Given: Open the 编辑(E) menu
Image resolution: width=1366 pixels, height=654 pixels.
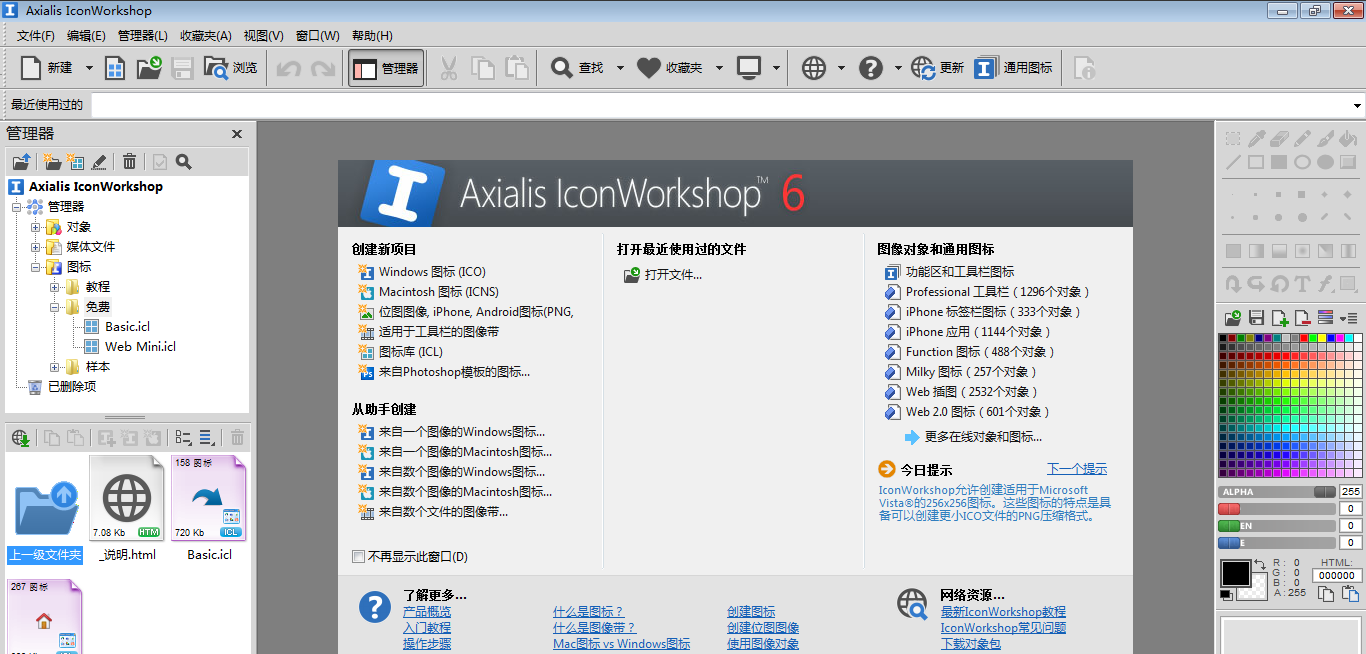Looking at the screenshot, I should click(86, 36).
